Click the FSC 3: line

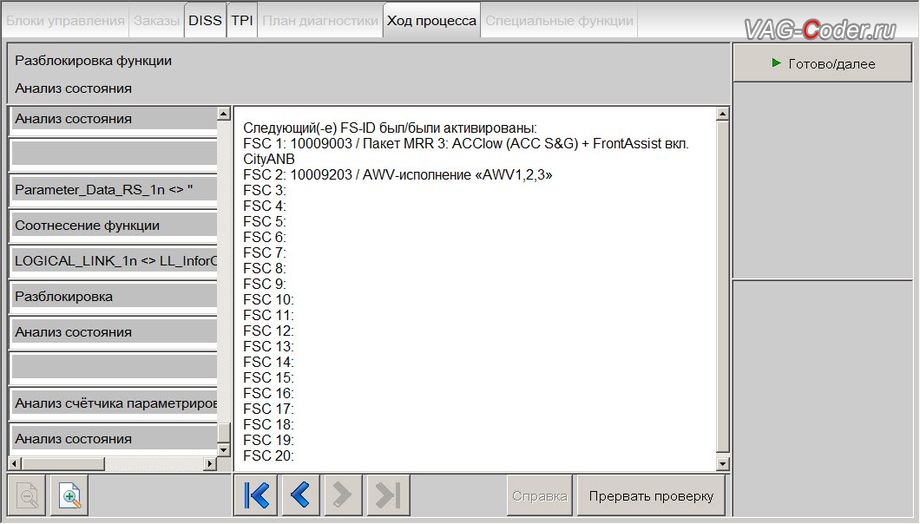coord(265,190)
